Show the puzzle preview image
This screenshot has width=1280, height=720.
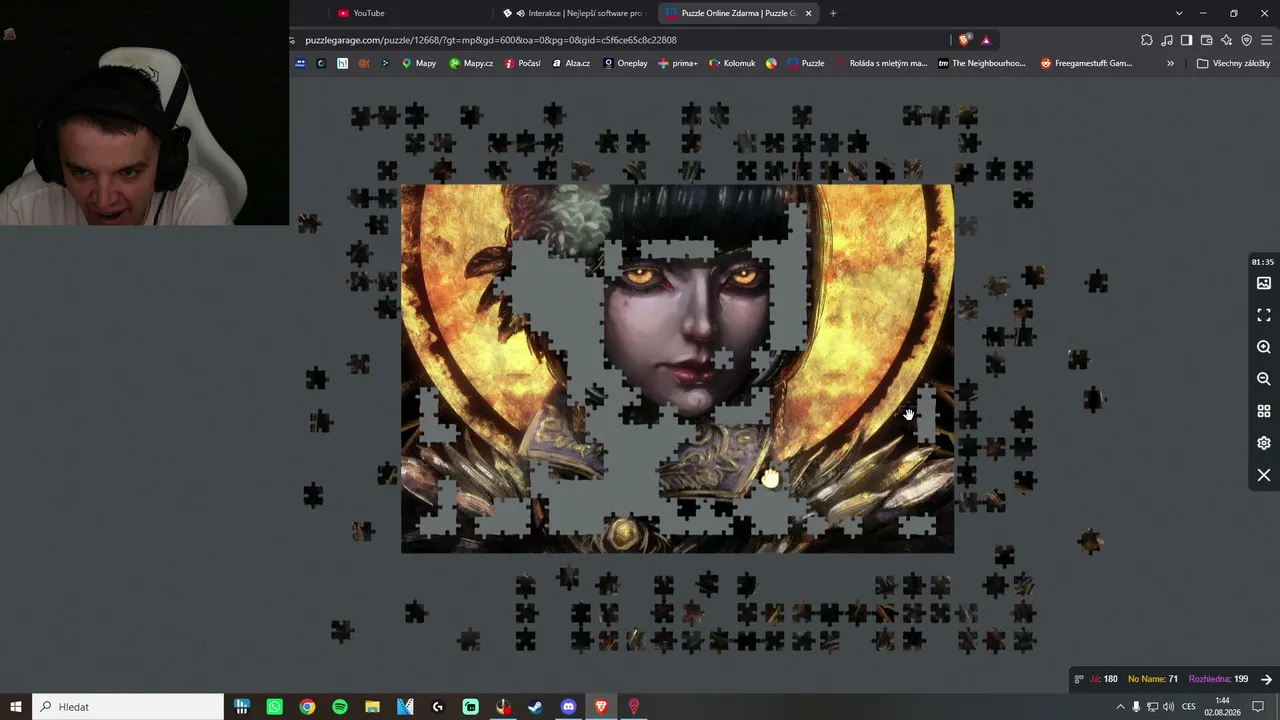tap(1264, 283)
